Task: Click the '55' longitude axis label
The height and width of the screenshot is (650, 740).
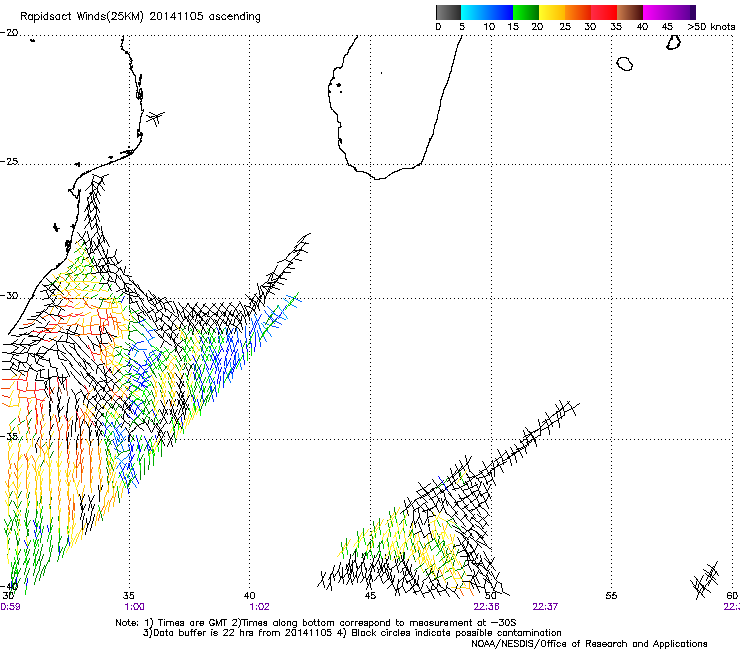Action: [x=611, y=596]
